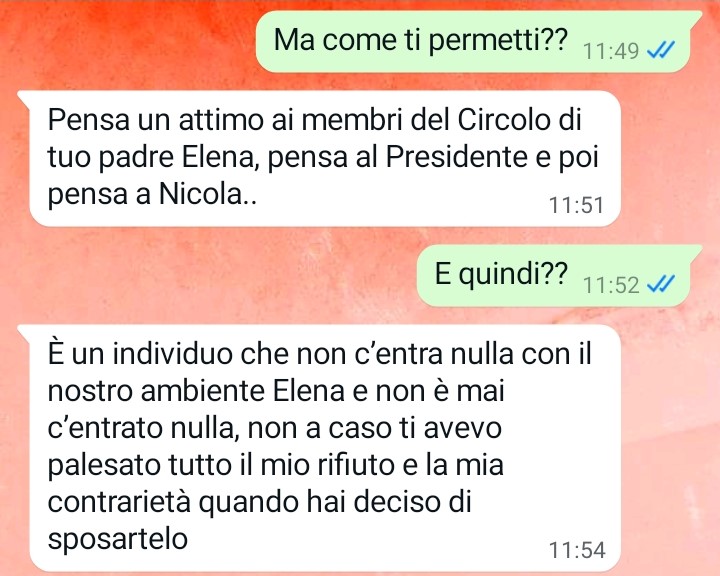This screenshot has height=576, width=720.
Task: Tap the name 'Nicola' in the message
Action: [200, 194]
